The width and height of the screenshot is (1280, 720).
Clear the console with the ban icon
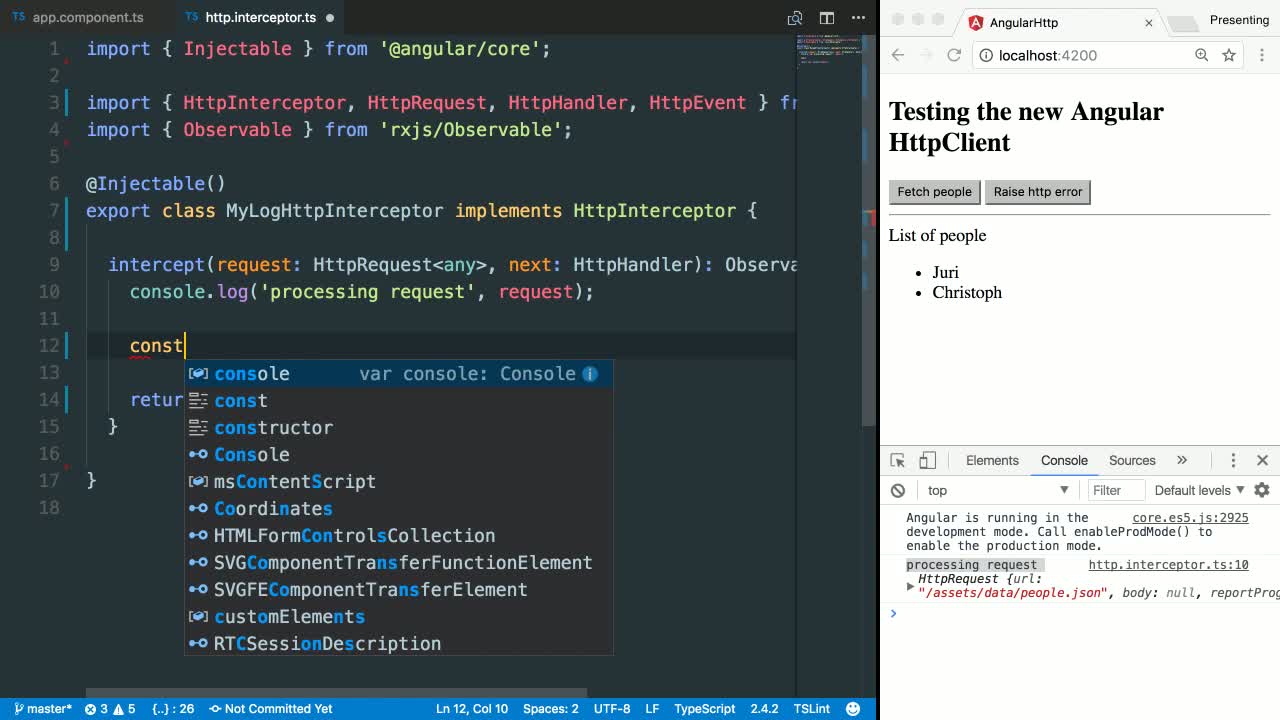click(898, 490)
